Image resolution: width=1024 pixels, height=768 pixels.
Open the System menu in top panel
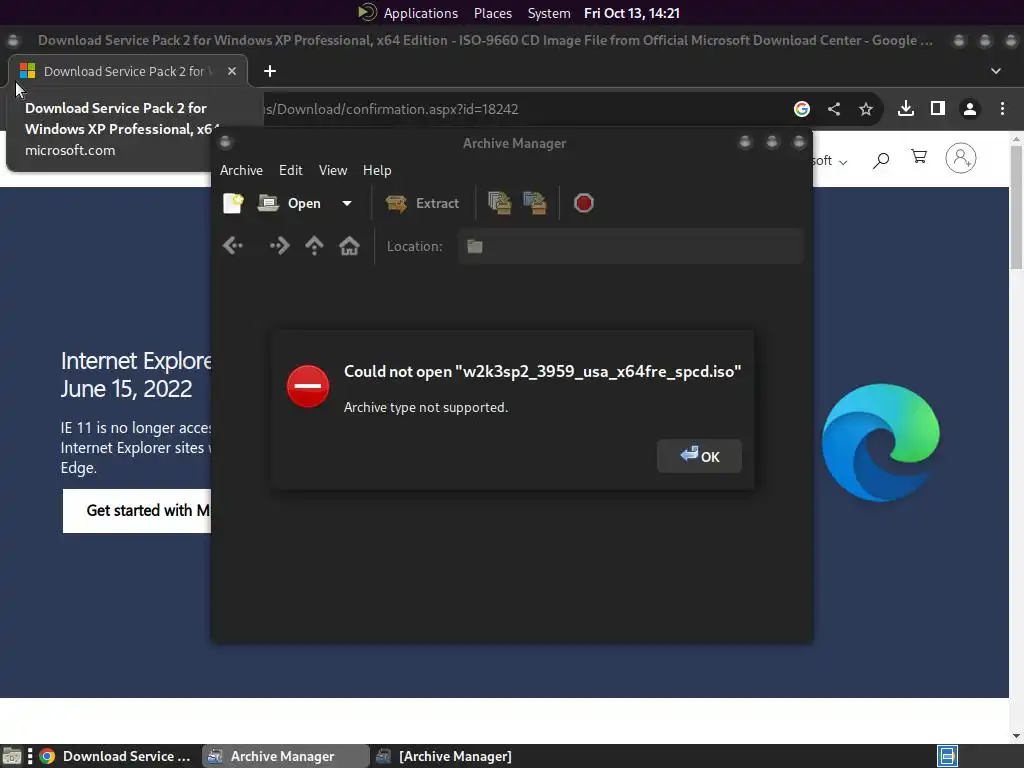click(x=549, y=13)
